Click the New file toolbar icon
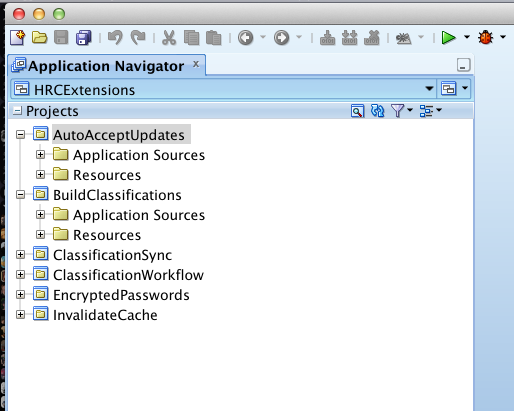 pyautogui.click(x=17, y=37)
